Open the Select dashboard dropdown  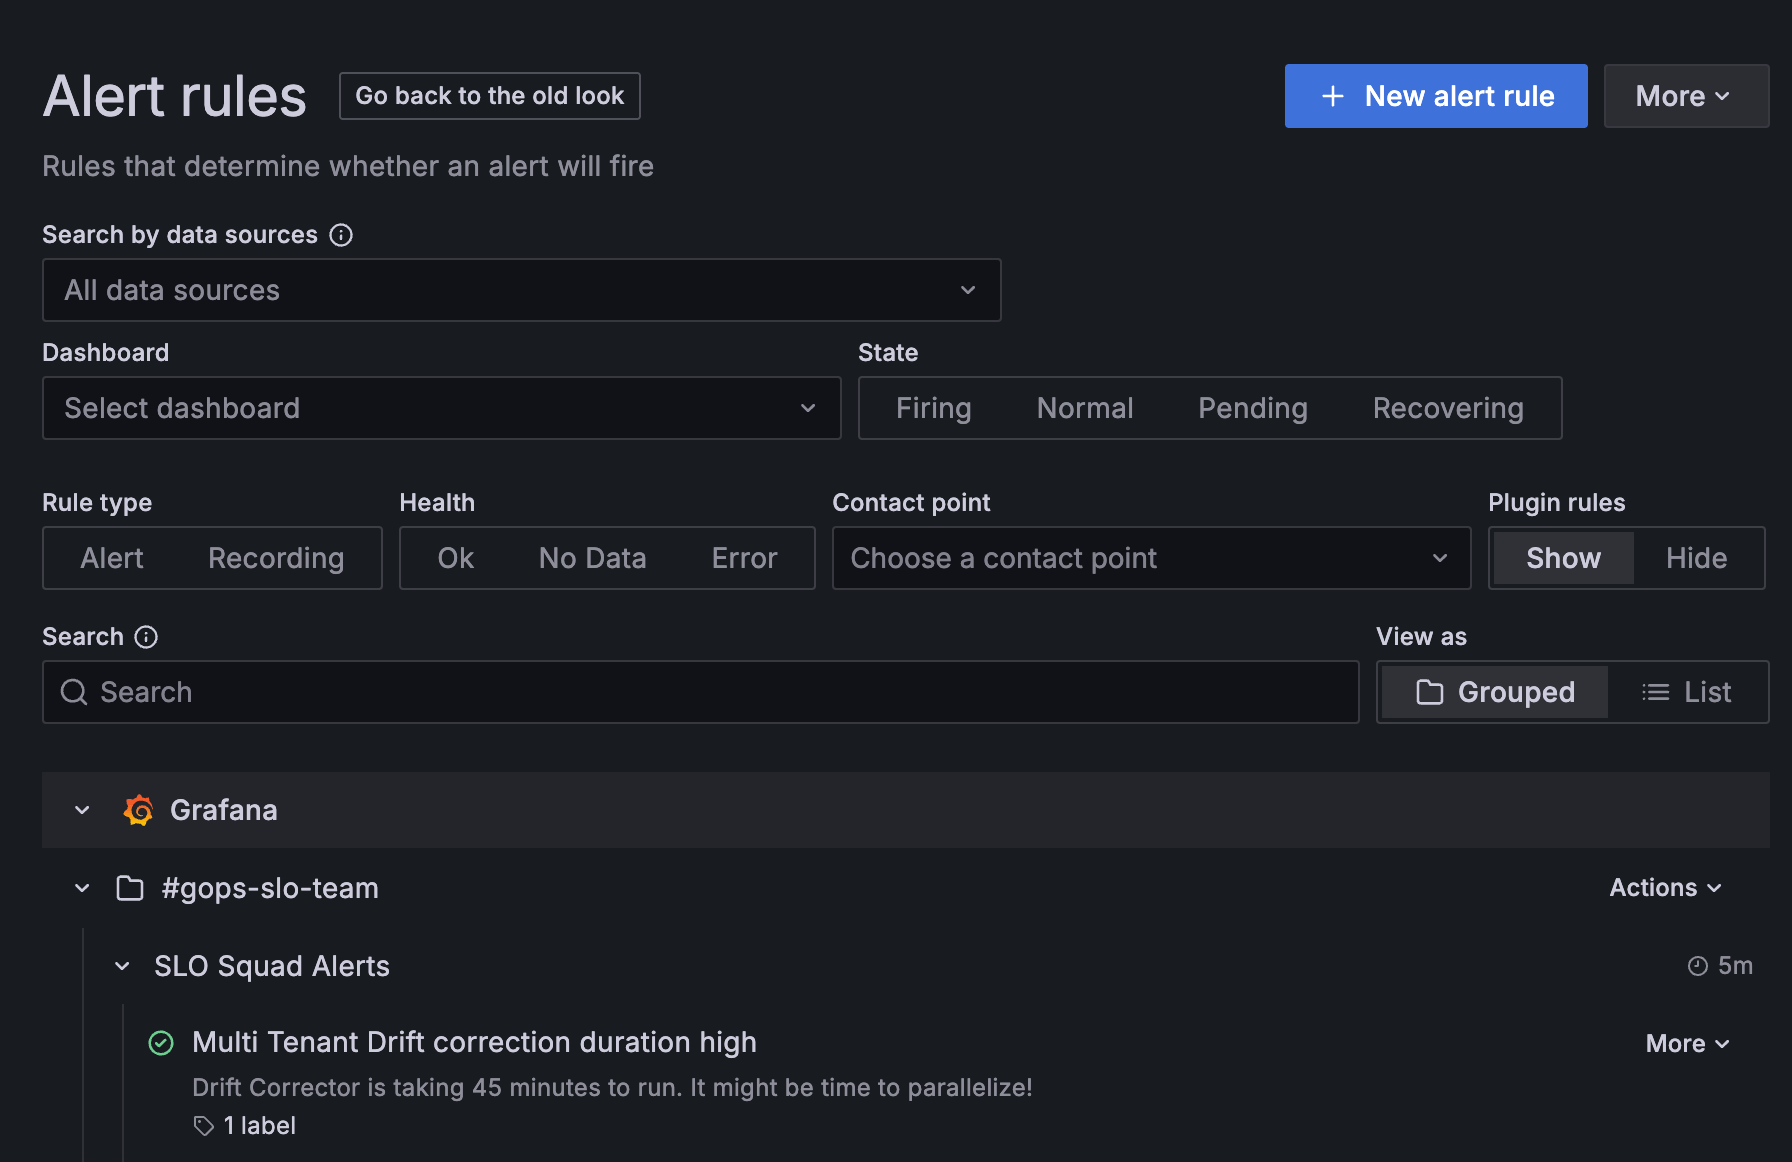click(x=441, y=408)
